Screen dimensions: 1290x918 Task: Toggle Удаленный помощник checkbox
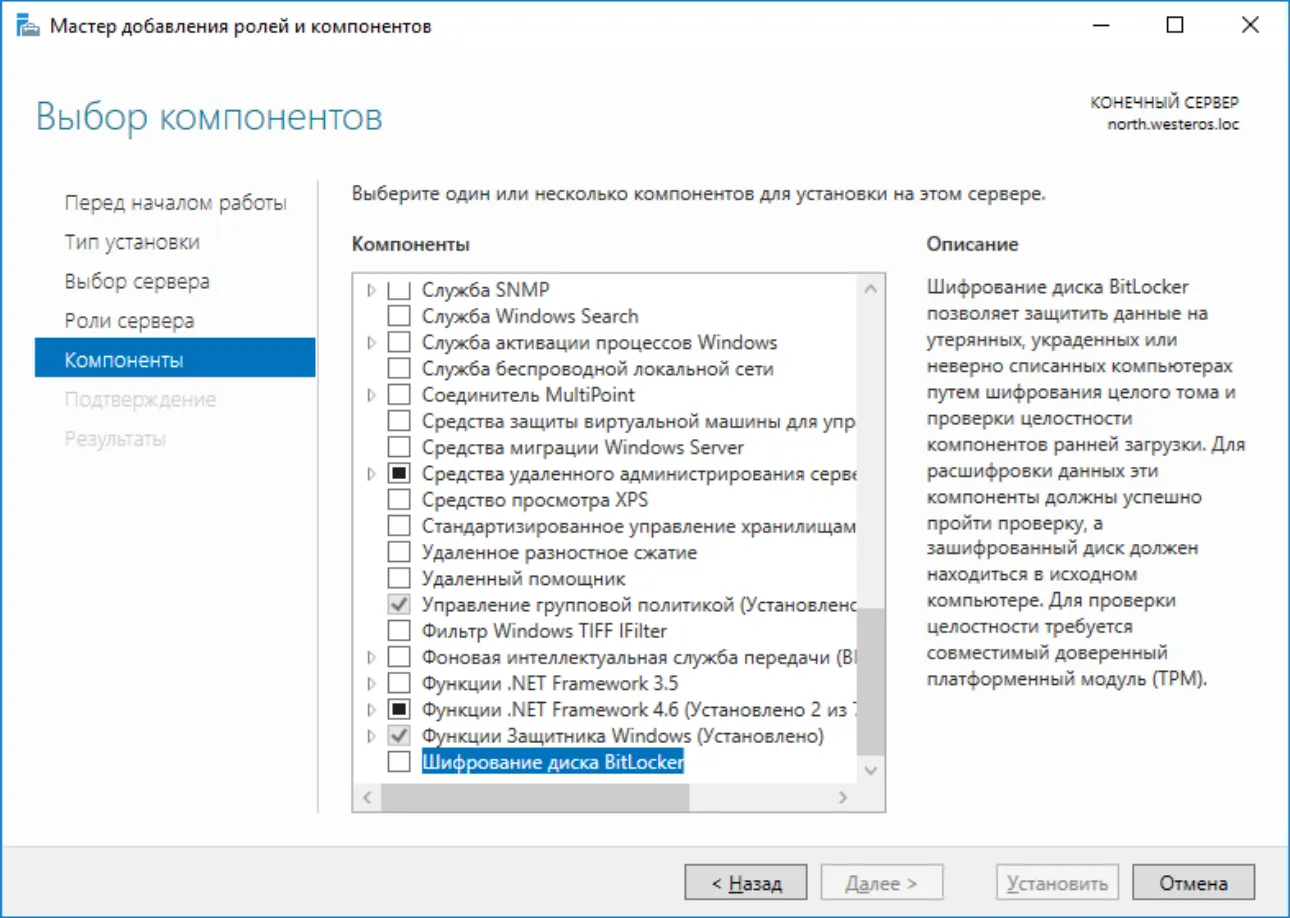(399, 578)
